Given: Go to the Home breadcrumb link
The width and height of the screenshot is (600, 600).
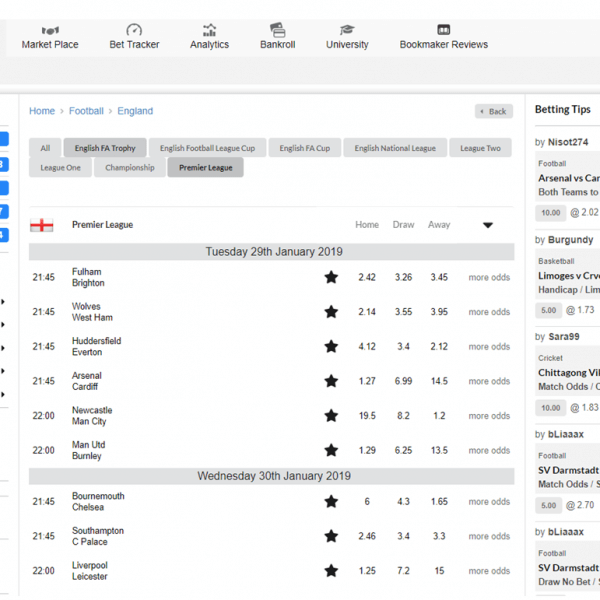Looking at the screenshot, I should click(42, 111).
